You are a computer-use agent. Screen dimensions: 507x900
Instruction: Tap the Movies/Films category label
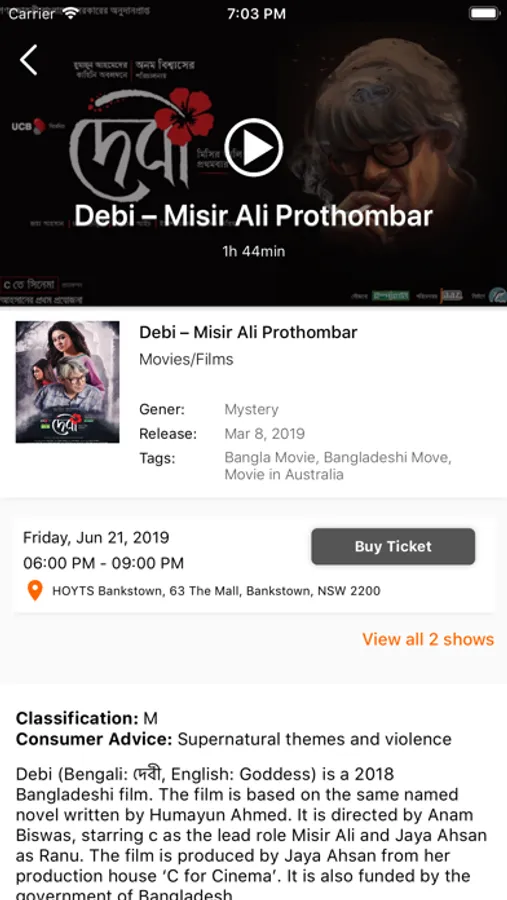tap(187, 359)
